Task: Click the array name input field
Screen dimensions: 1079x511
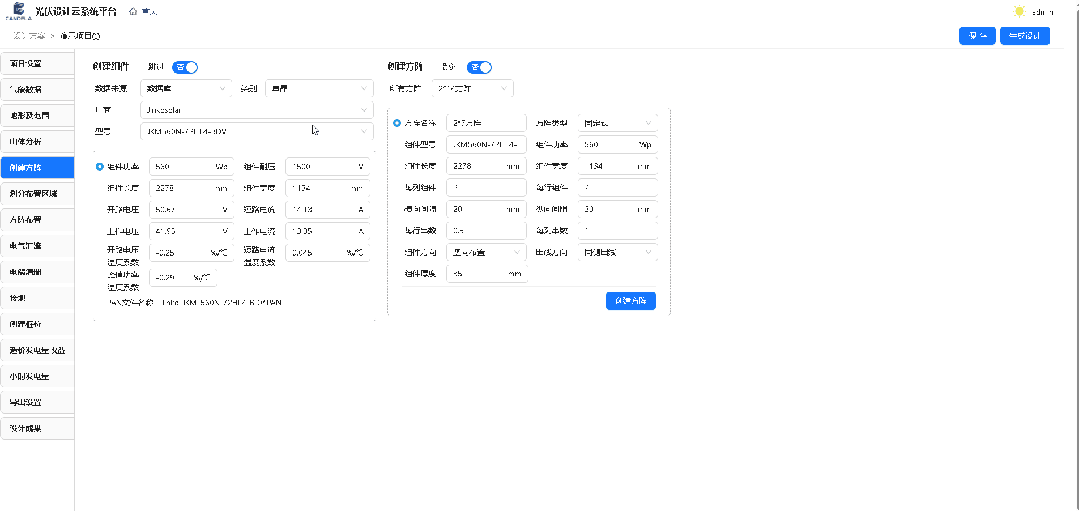Action: [487, 123]
